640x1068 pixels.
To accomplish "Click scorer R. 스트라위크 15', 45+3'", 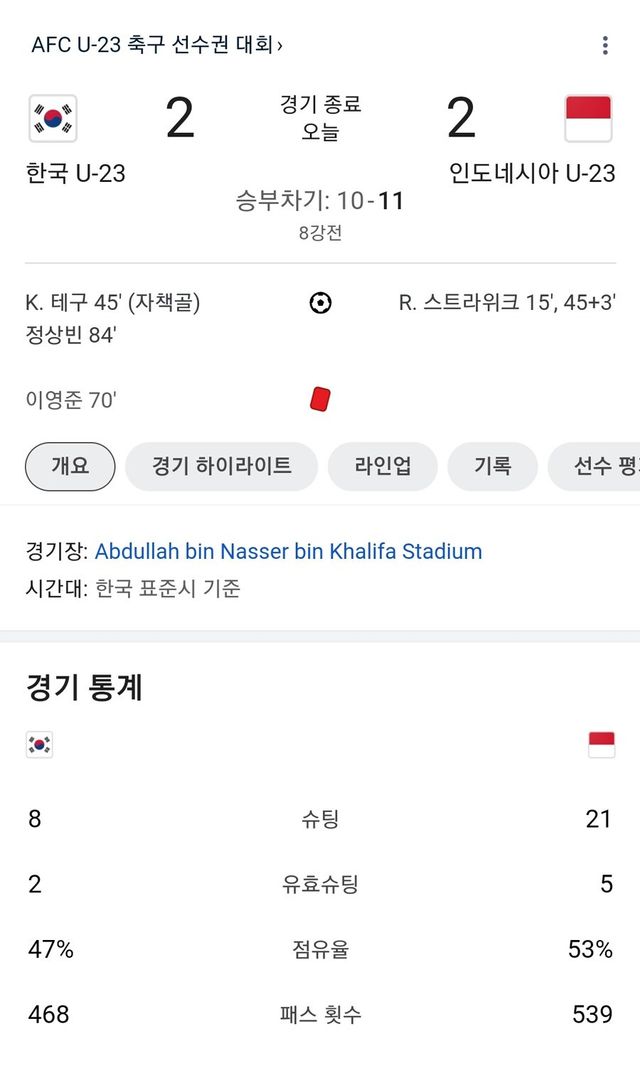I will click(507, 303).
